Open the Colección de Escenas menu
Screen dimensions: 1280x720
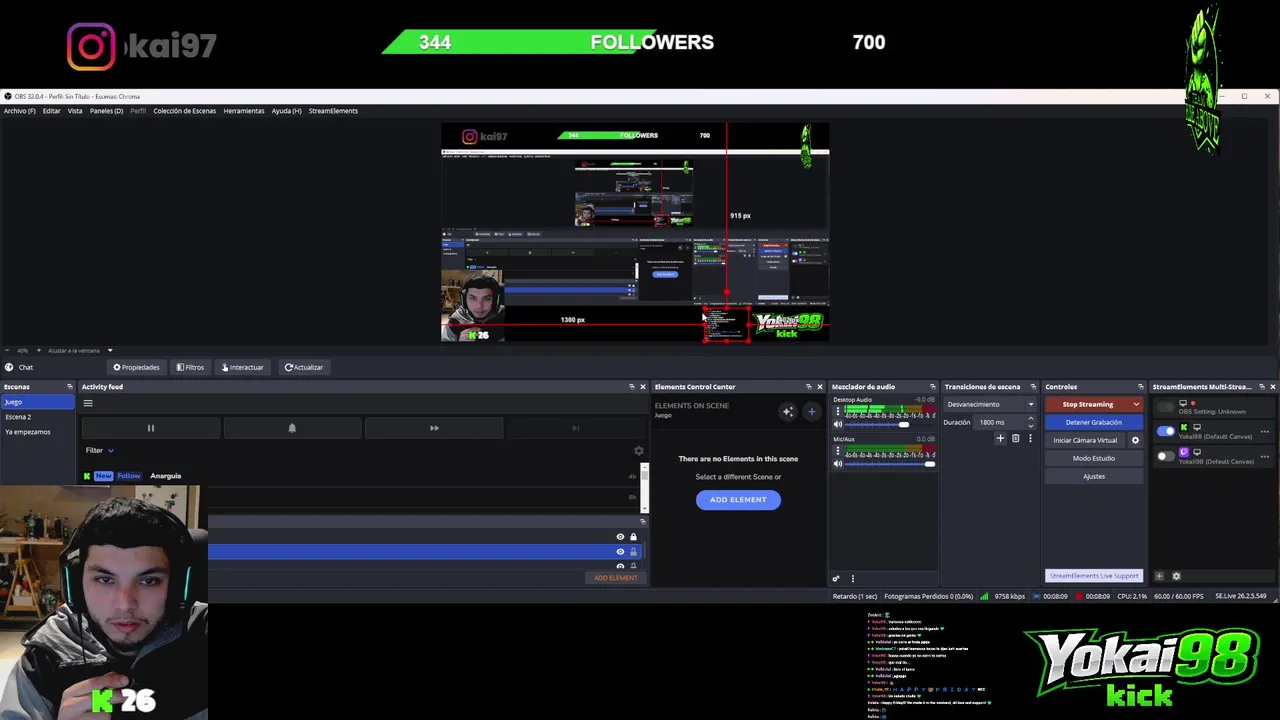pyautogui.click(x=184, y=111)
